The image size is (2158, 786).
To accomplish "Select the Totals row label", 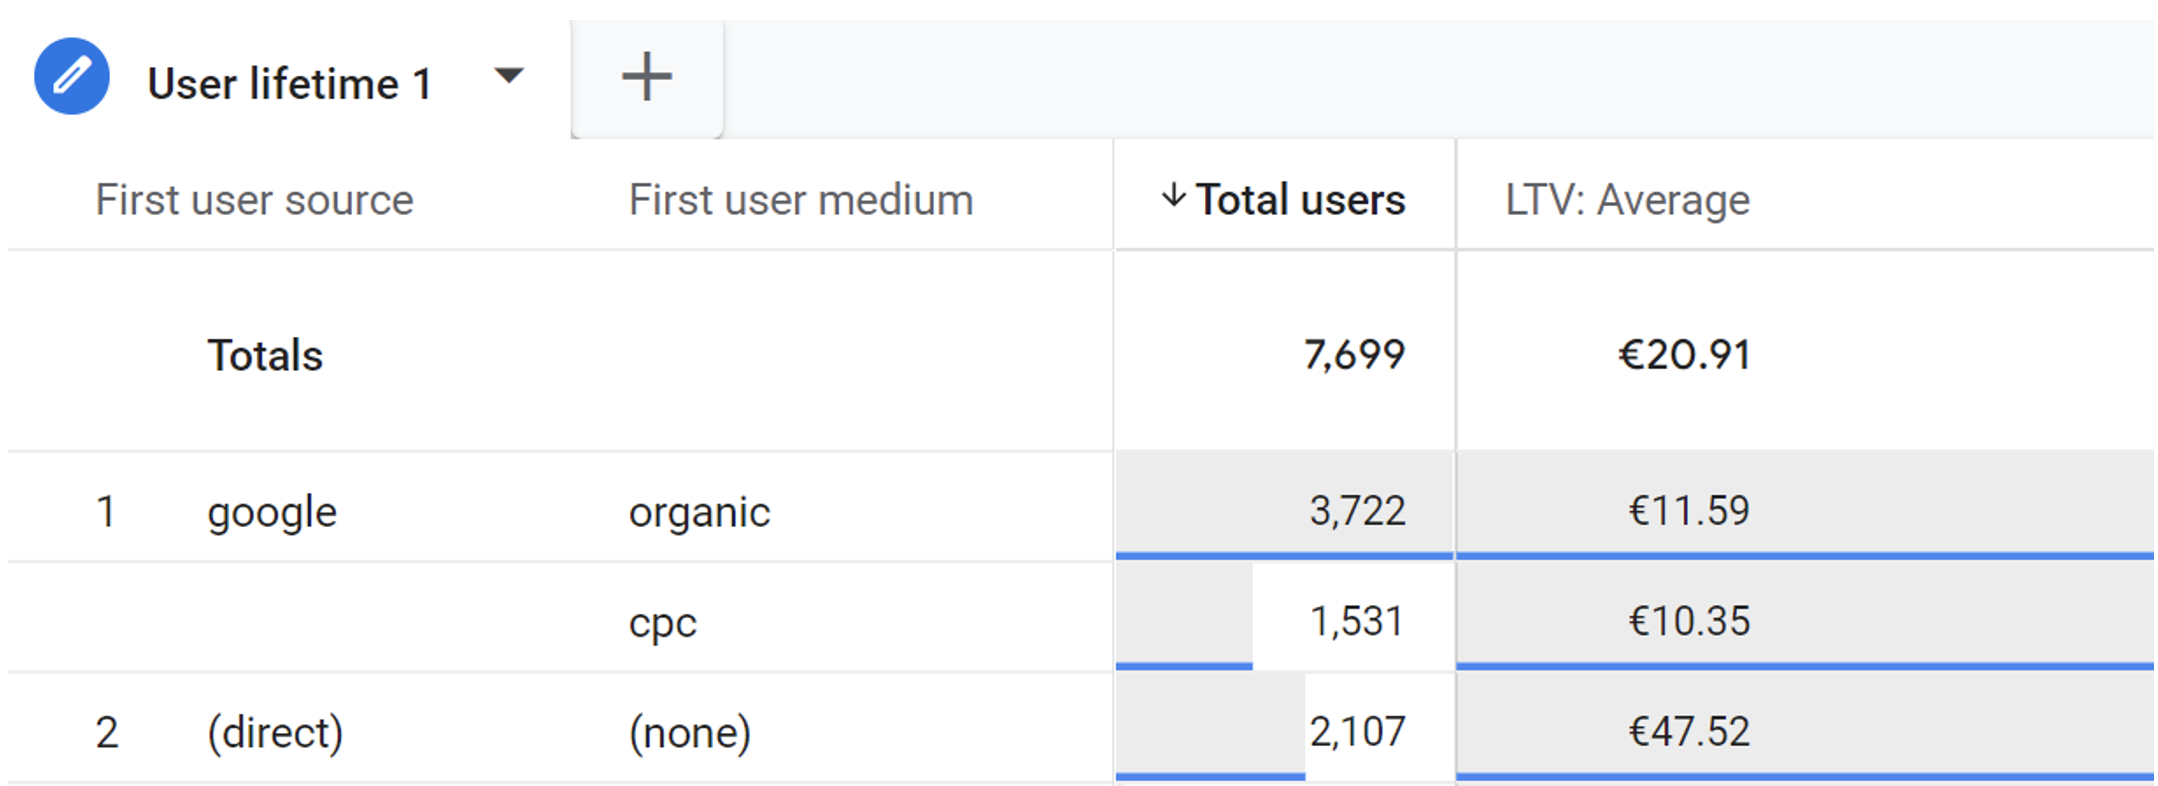I will [x=265, y=355].
